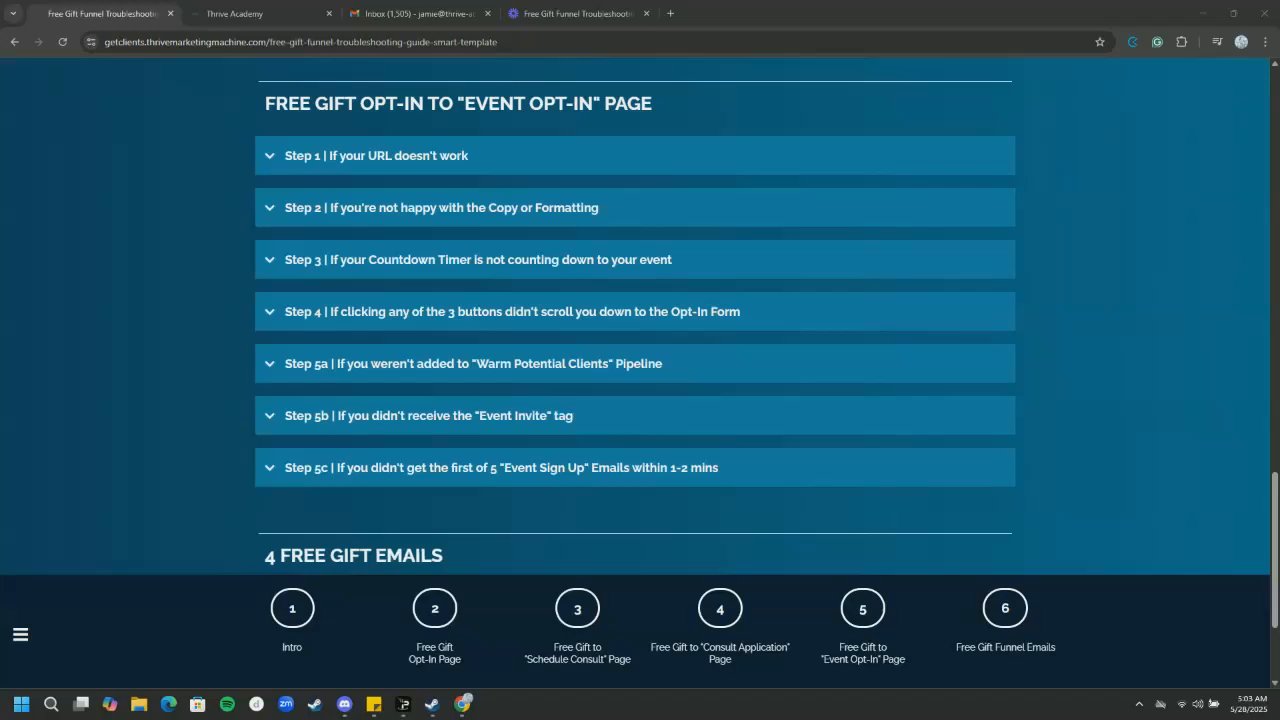The width and height of the screenshot is (1280, 720).
Task: Bookmark this page with the star icon
Action: click(x=1100, y=42)
